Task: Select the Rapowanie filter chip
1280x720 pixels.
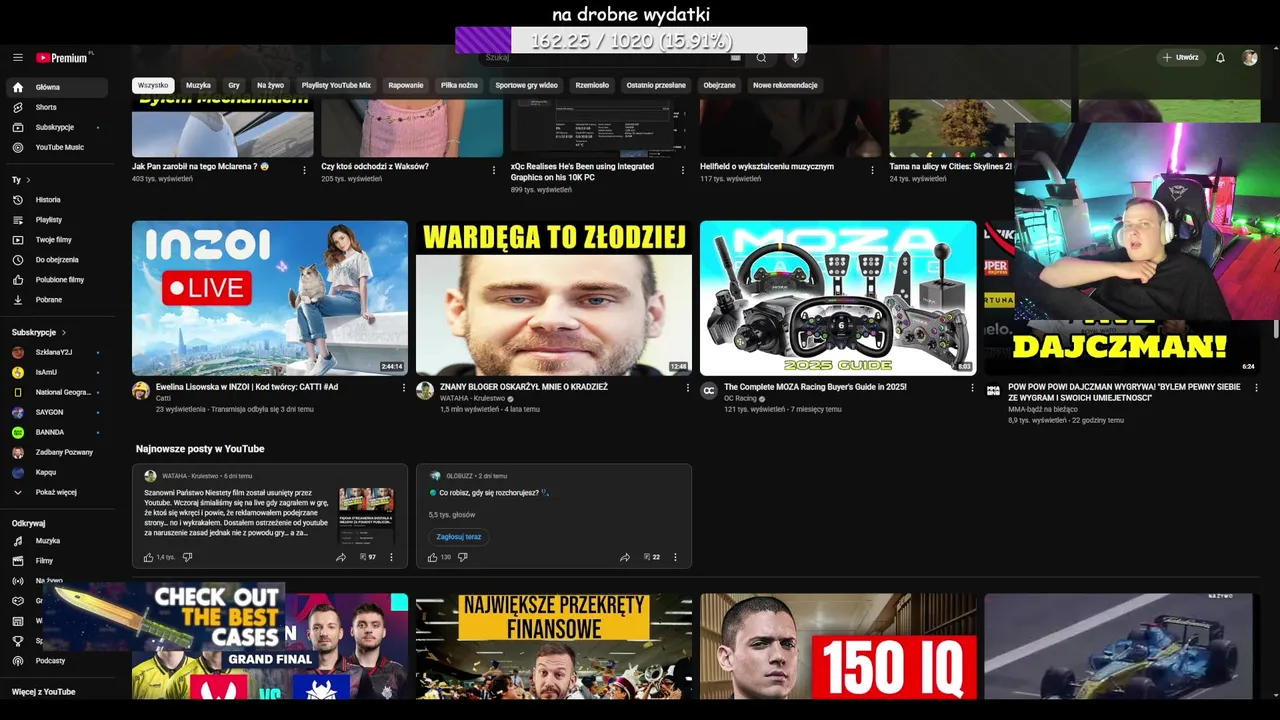Action: point(406,85)
